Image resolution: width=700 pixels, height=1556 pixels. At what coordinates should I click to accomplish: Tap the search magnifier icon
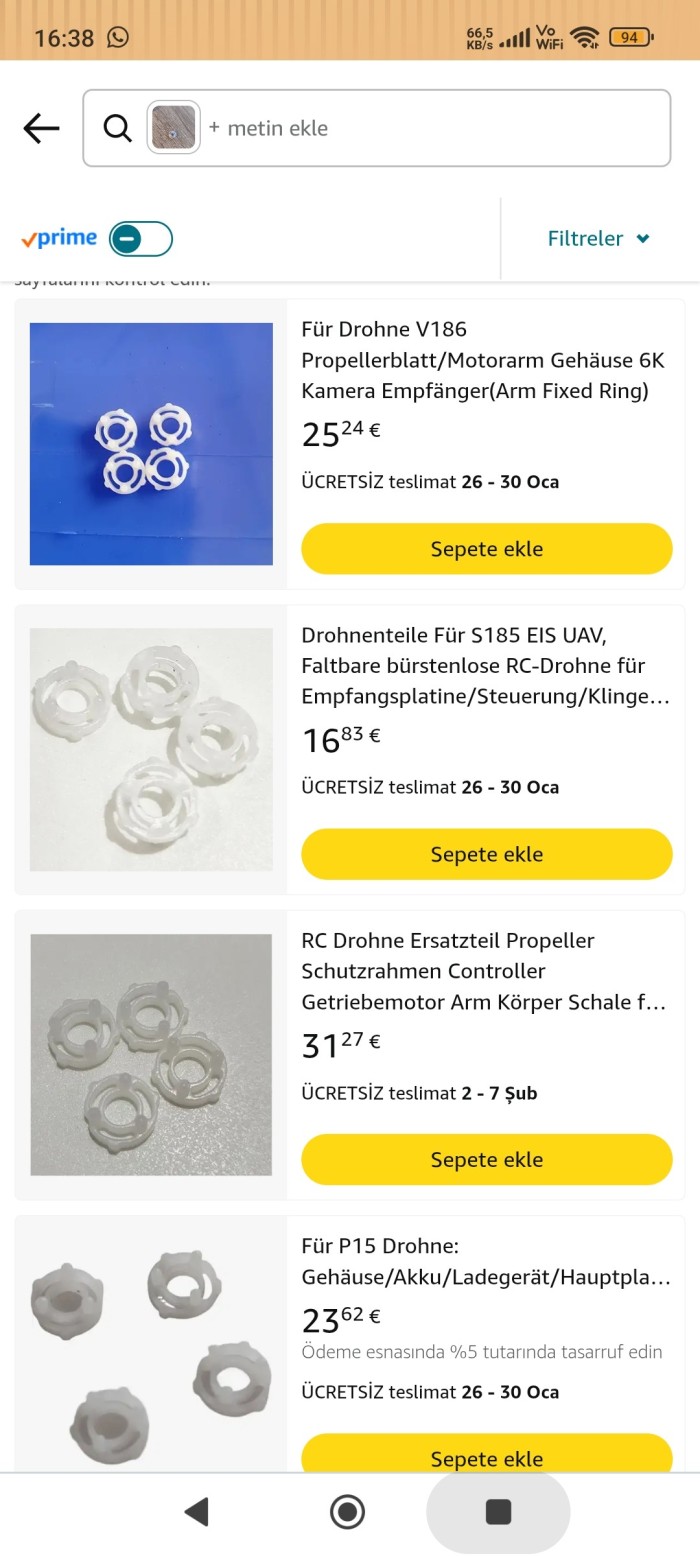(x=118, y=128)
